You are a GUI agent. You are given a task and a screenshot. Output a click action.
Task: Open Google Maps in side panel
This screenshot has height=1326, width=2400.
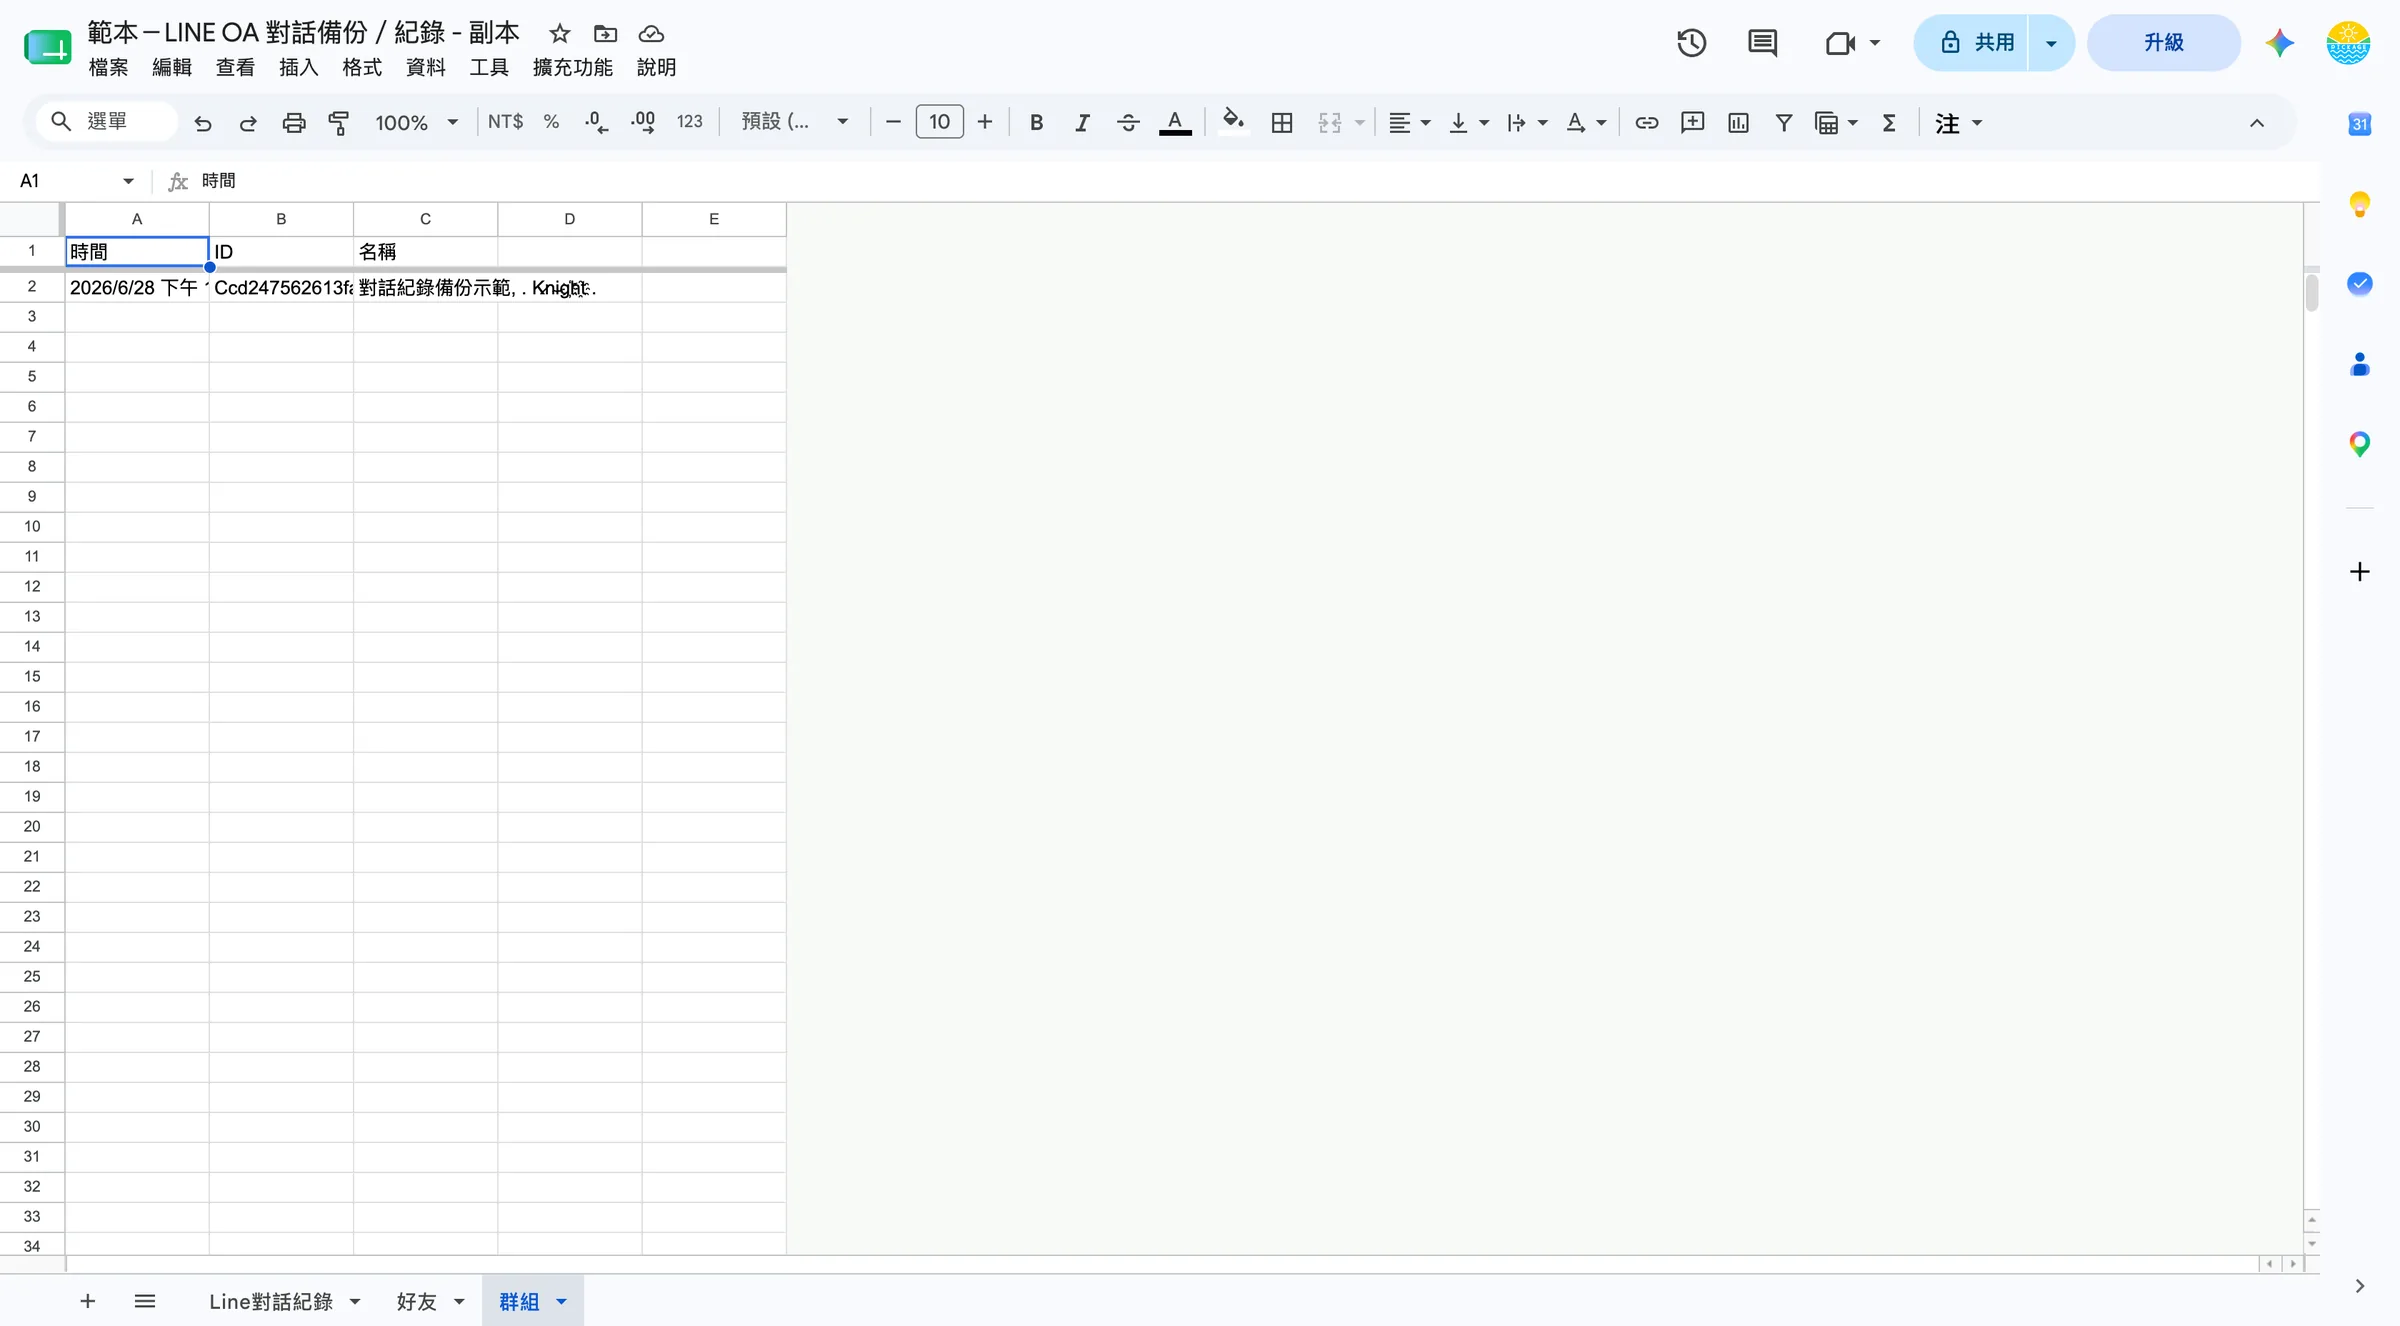(2360, 444)
